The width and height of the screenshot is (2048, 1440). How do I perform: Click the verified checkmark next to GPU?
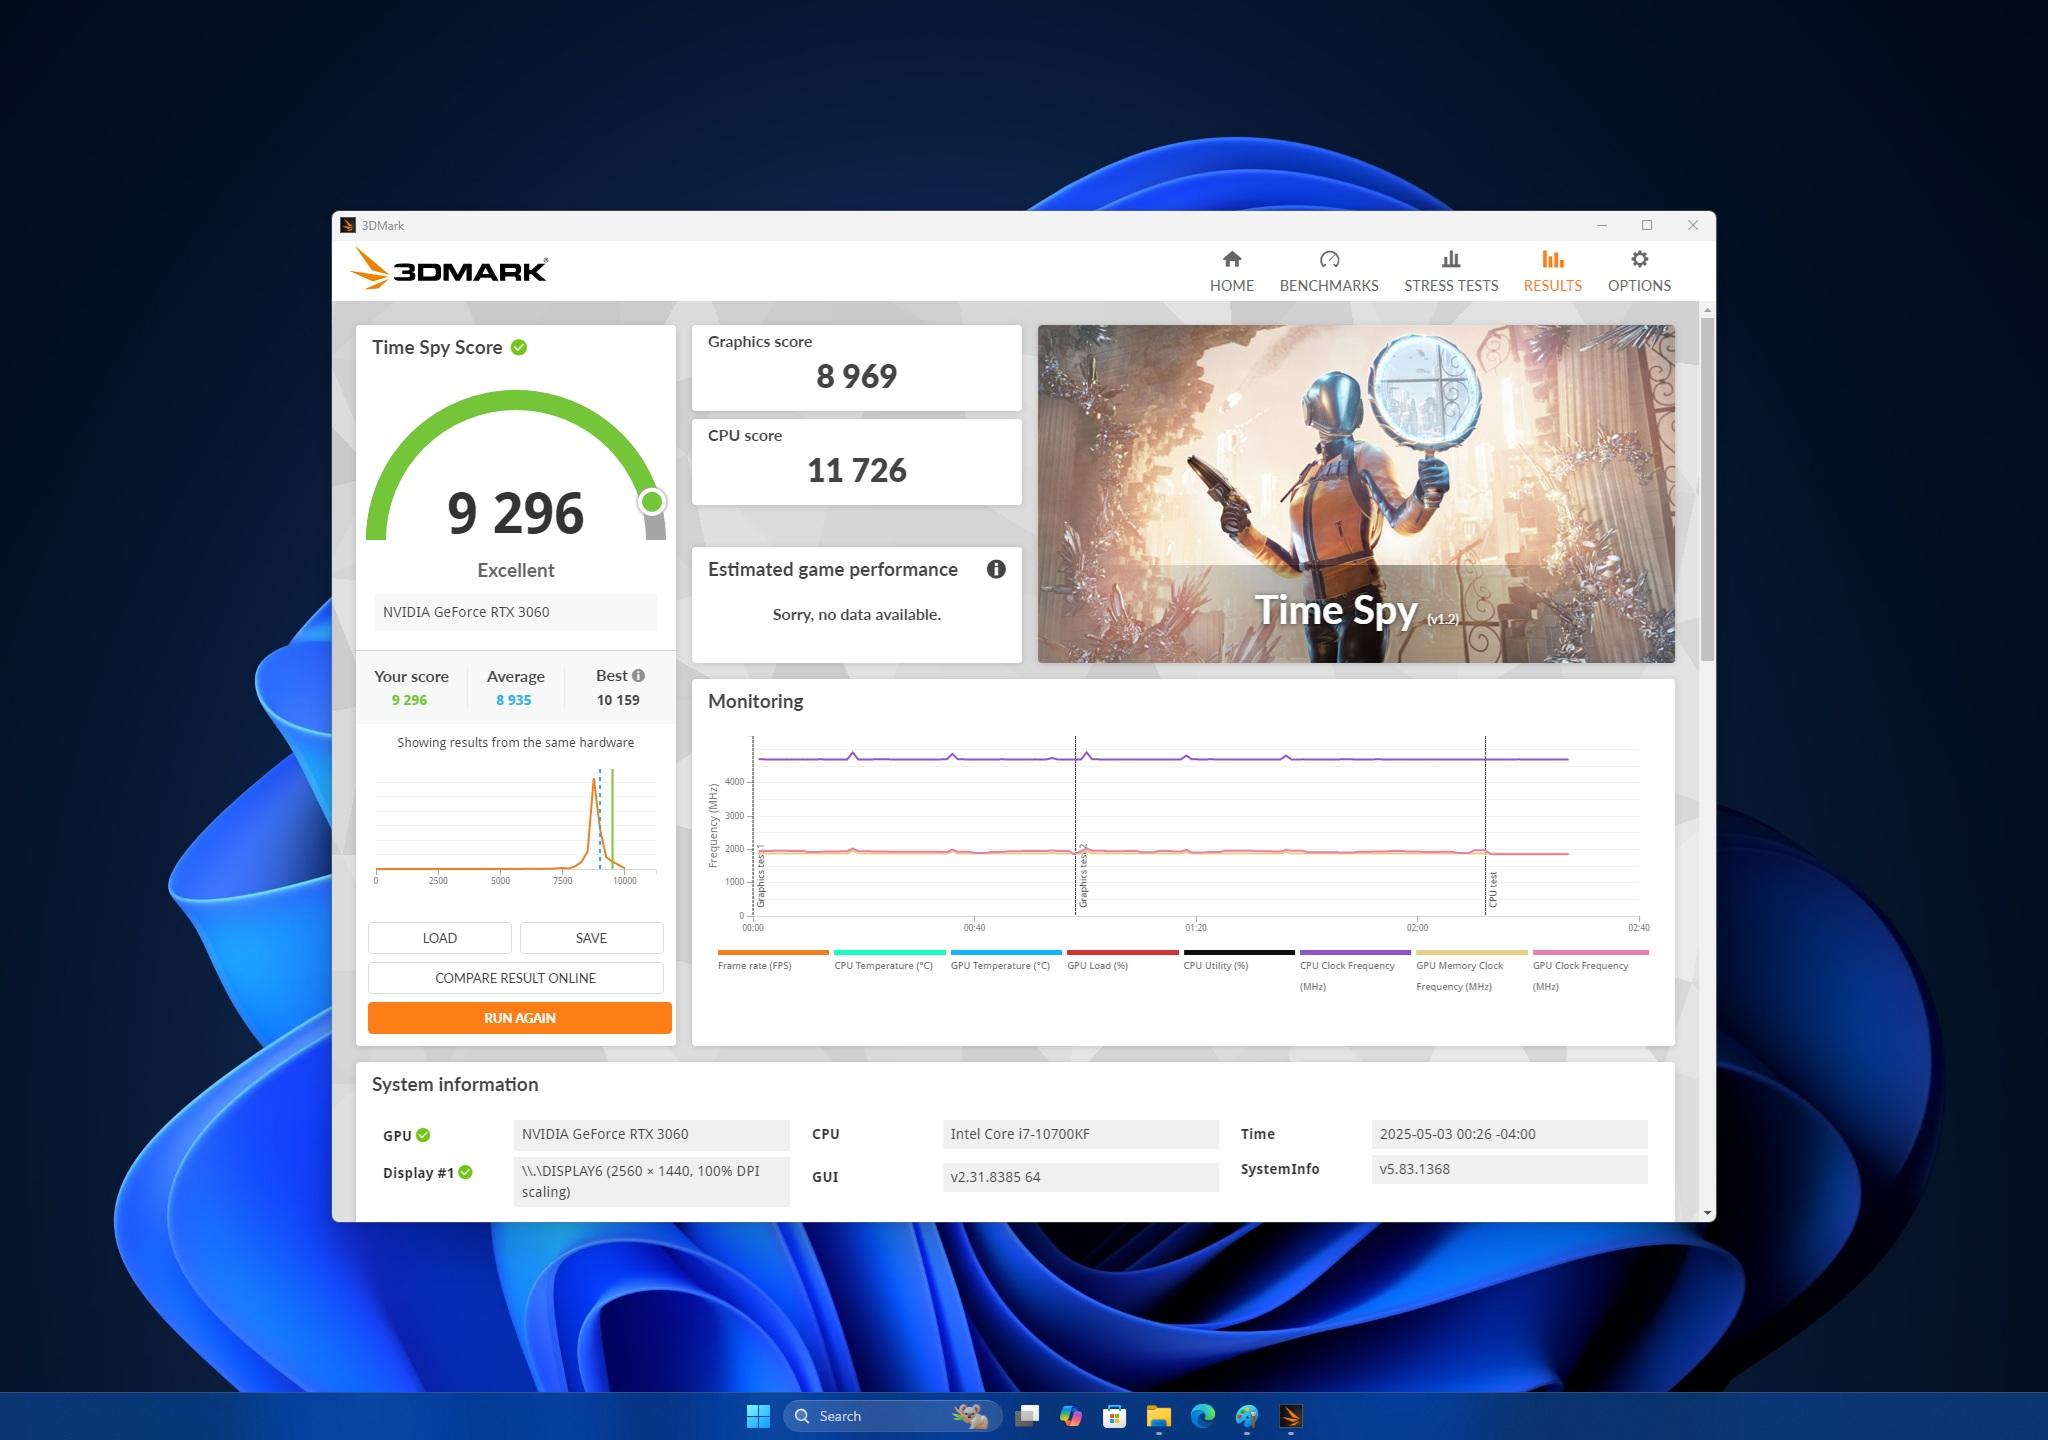coord(423,1134)
